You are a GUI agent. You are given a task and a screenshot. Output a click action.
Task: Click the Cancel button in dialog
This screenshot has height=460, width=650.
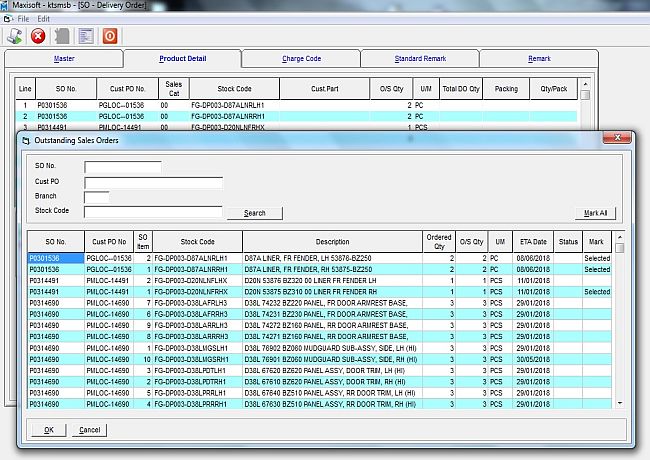click(x=88, y=430)
